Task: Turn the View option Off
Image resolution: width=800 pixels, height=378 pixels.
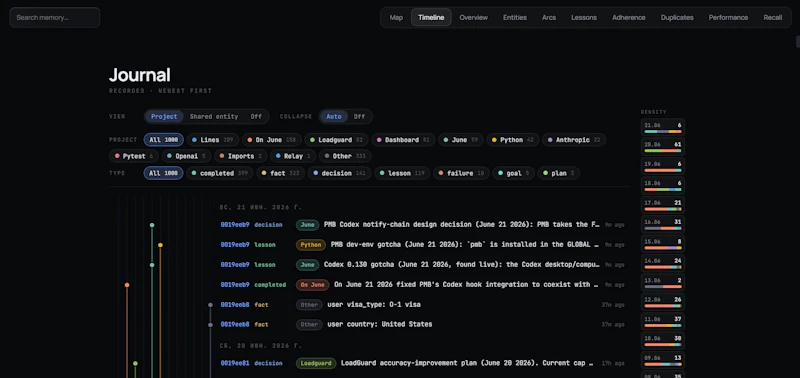Action: 256,116
